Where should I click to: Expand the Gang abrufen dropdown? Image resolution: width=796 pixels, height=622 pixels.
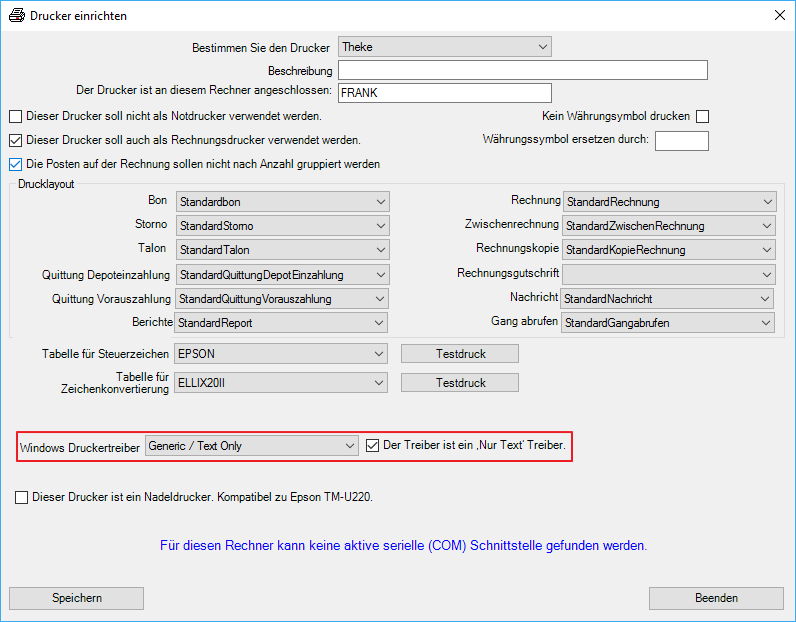(x=668, y=322)
